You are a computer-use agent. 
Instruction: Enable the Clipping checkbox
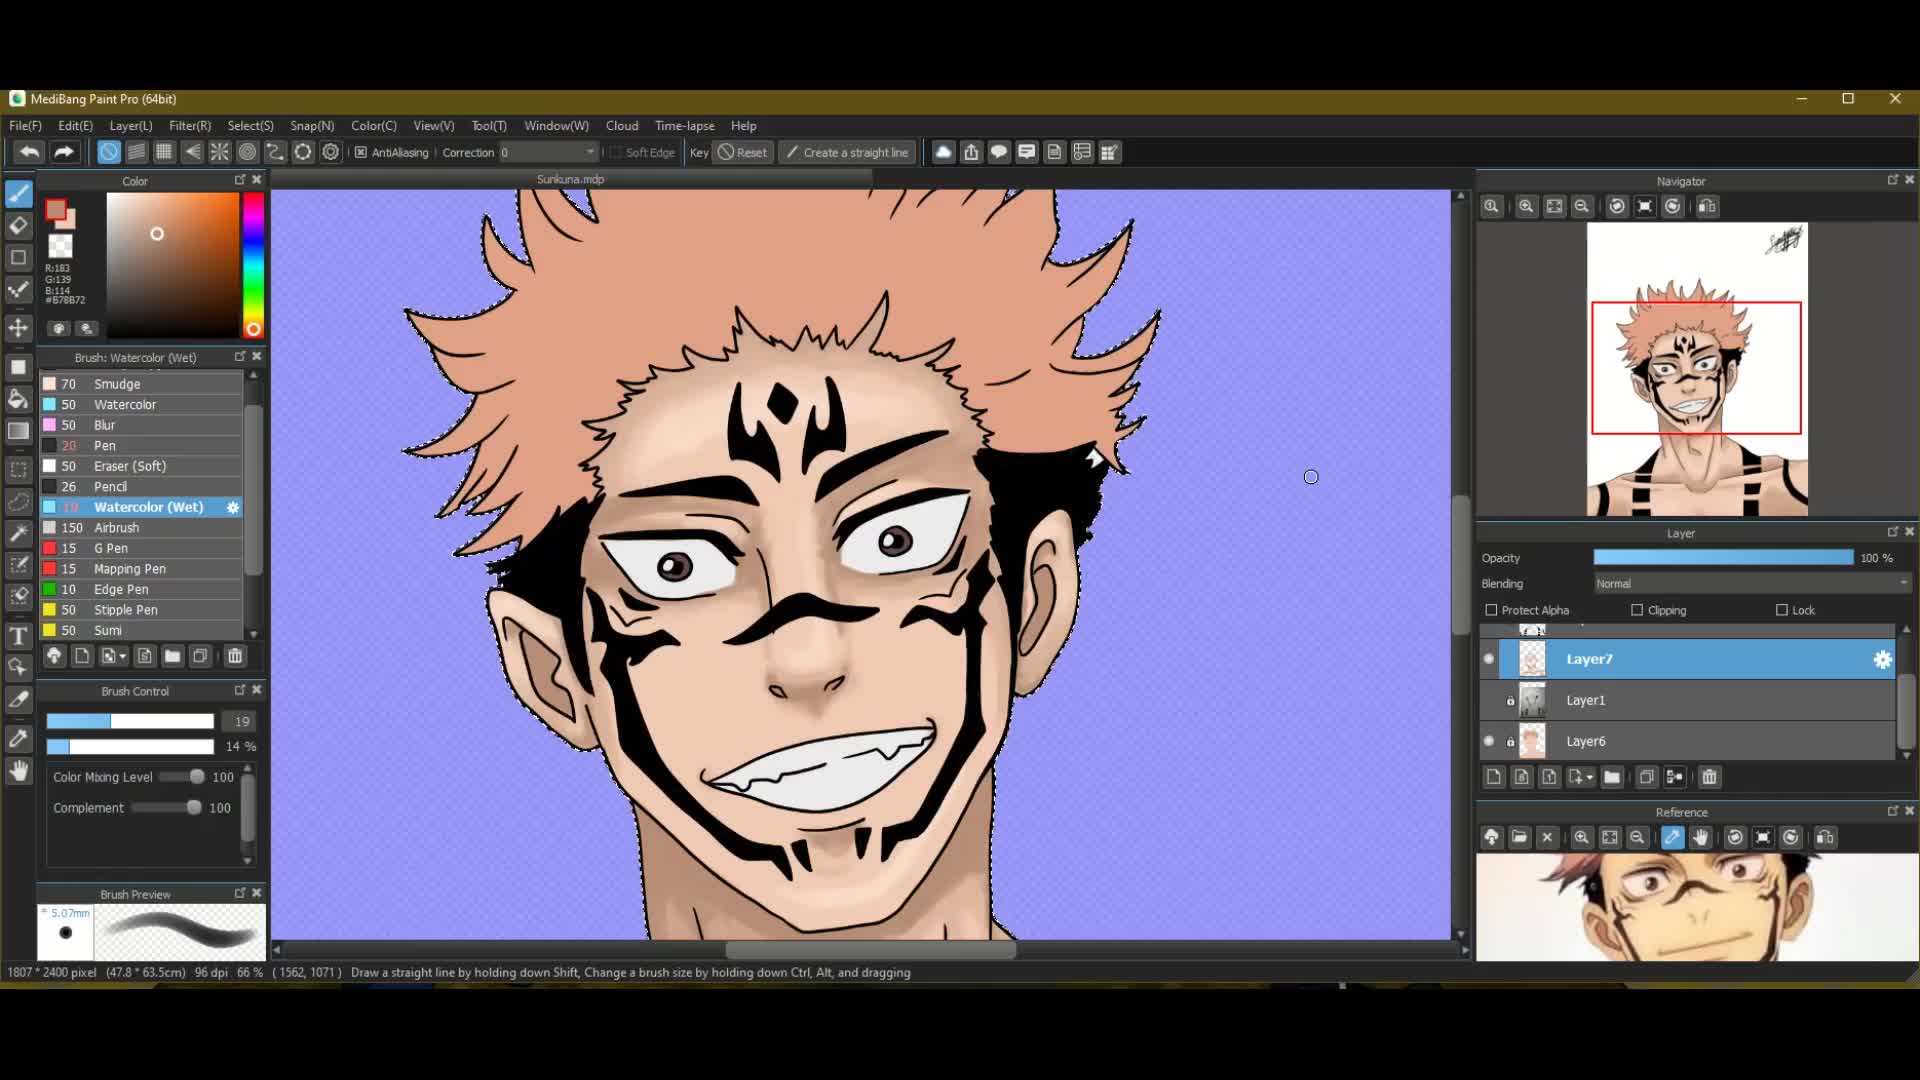(1637, 610)
